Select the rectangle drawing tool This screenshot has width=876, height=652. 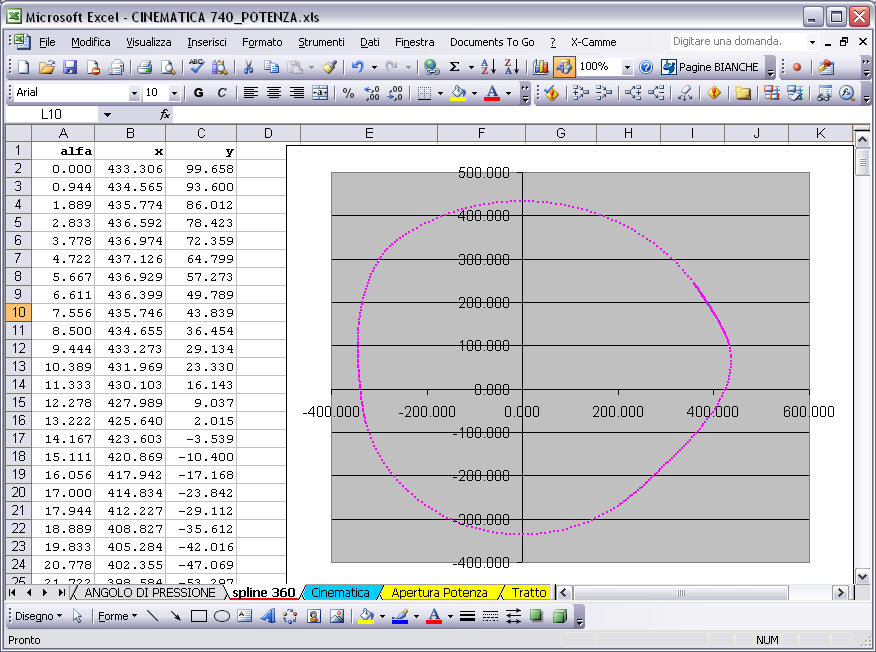point(199,616)
